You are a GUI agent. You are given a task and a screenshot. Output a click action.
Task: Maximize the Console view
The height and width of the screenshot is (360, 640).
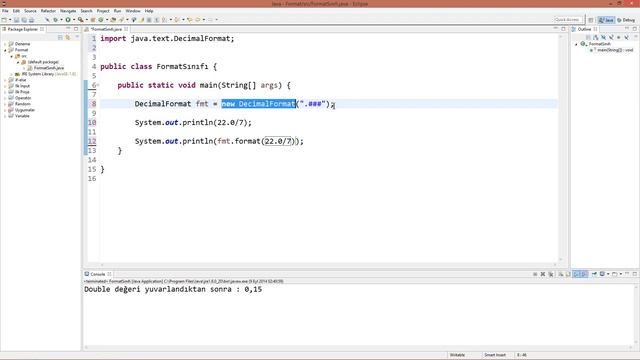(x=635, y=274)
